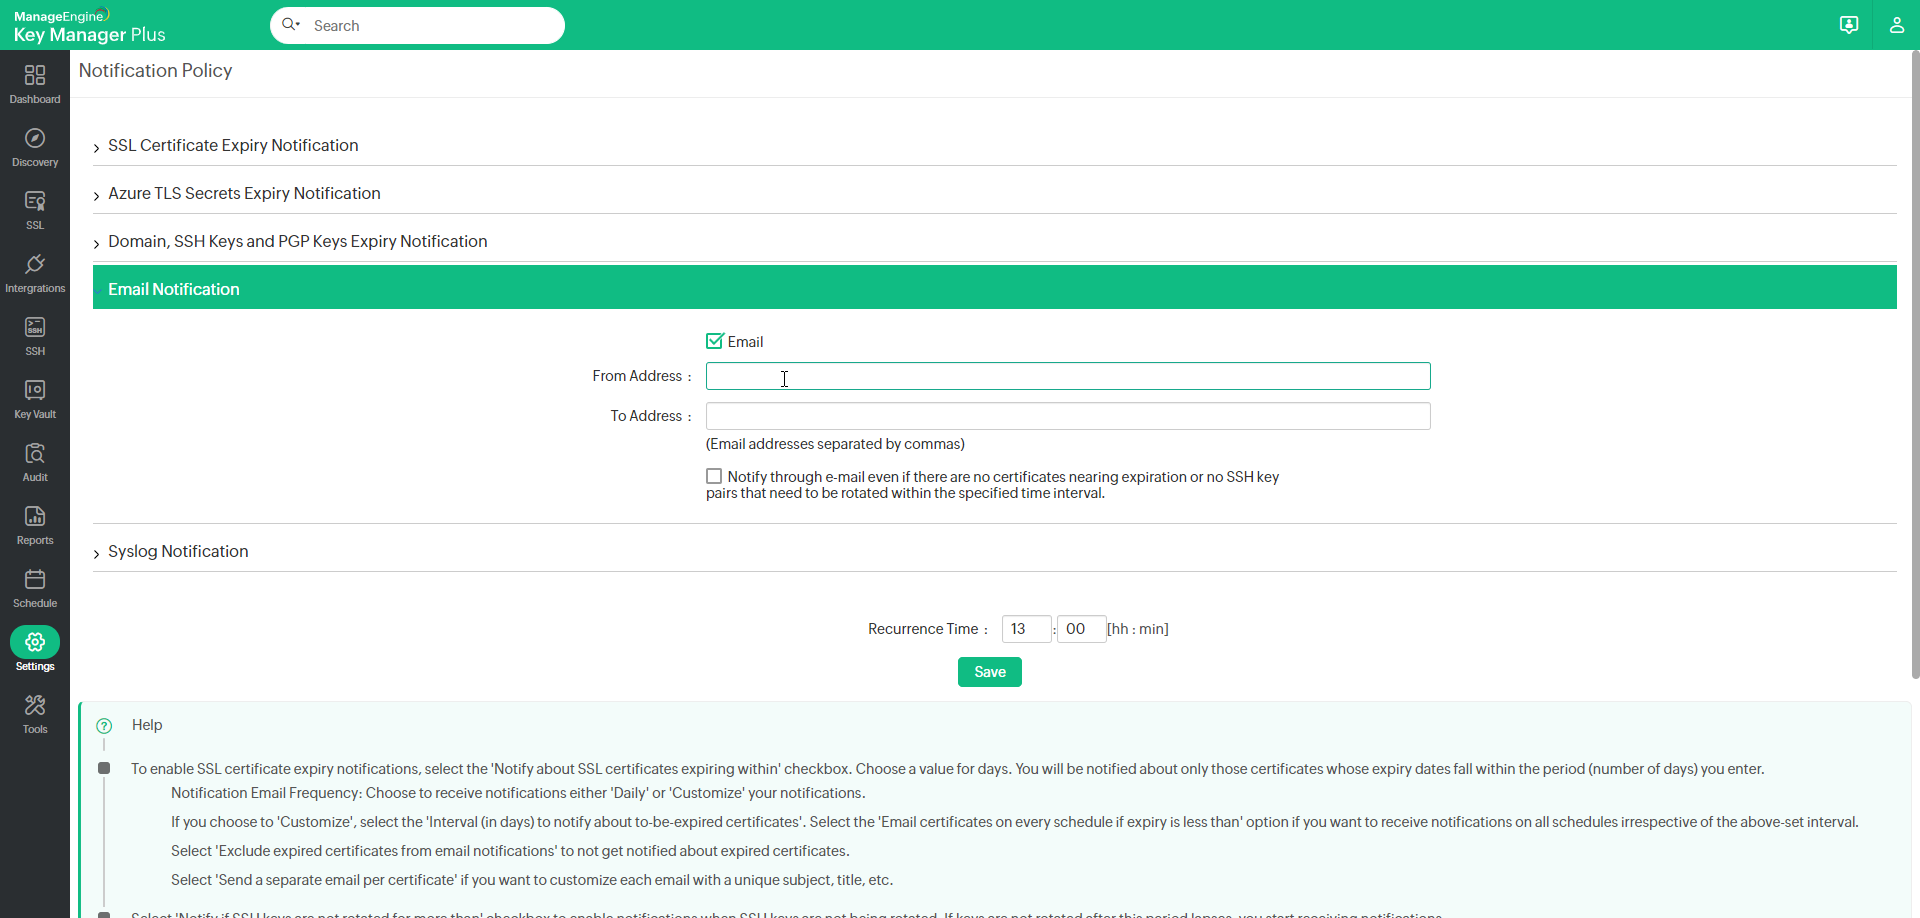Click the page vertical scrollbar
Screen dimensions: 1920x918
pyautogui.click(x=1915, y=365)
